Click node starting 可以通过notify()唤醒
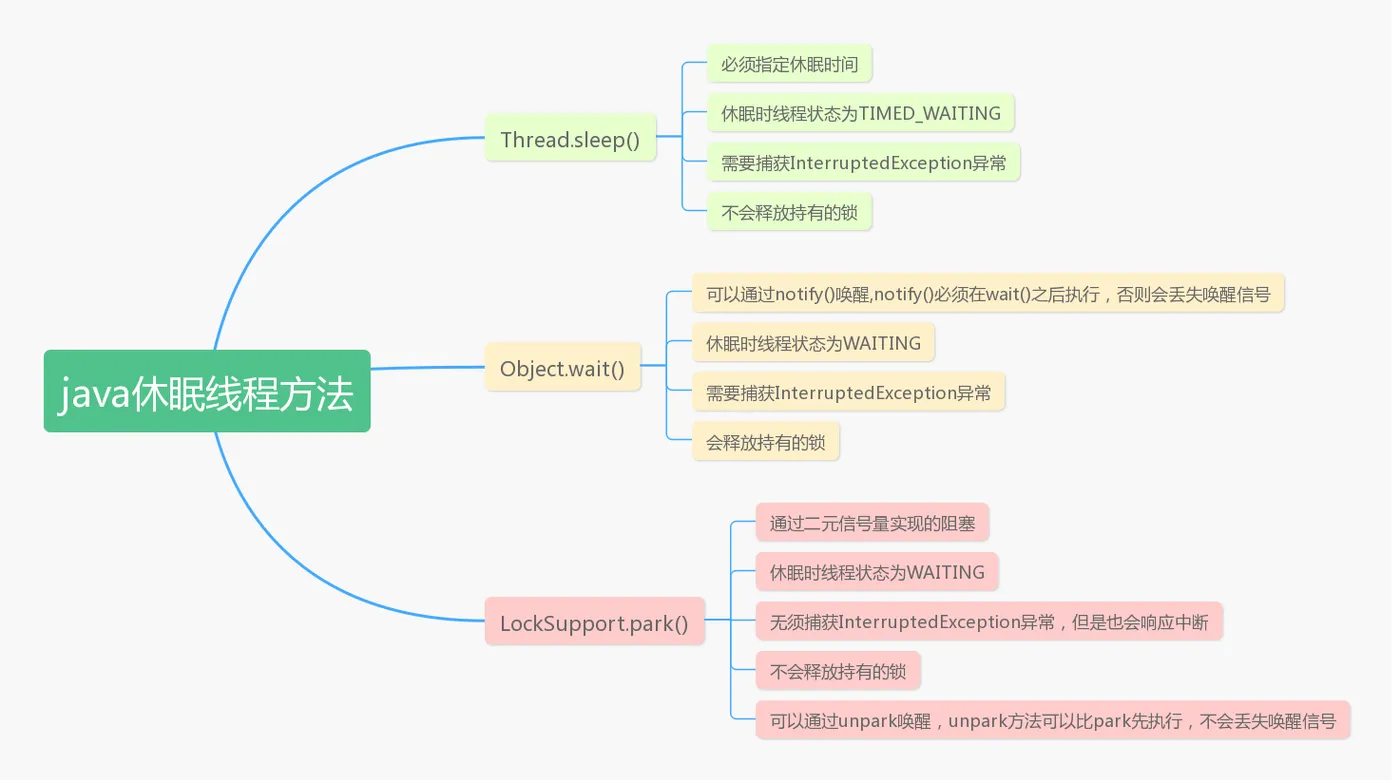The height and width of the screenshot is (784, 1400). 988,294
